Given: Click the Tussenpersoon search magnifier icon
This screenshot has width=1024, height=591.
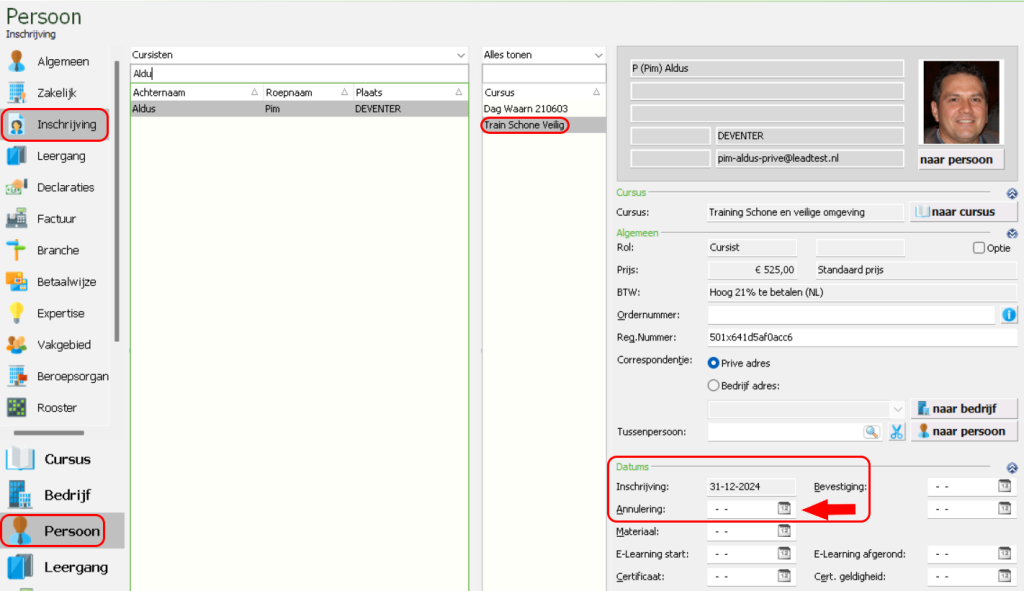Looking at the screenshot, I should click(x=871, y=432).
